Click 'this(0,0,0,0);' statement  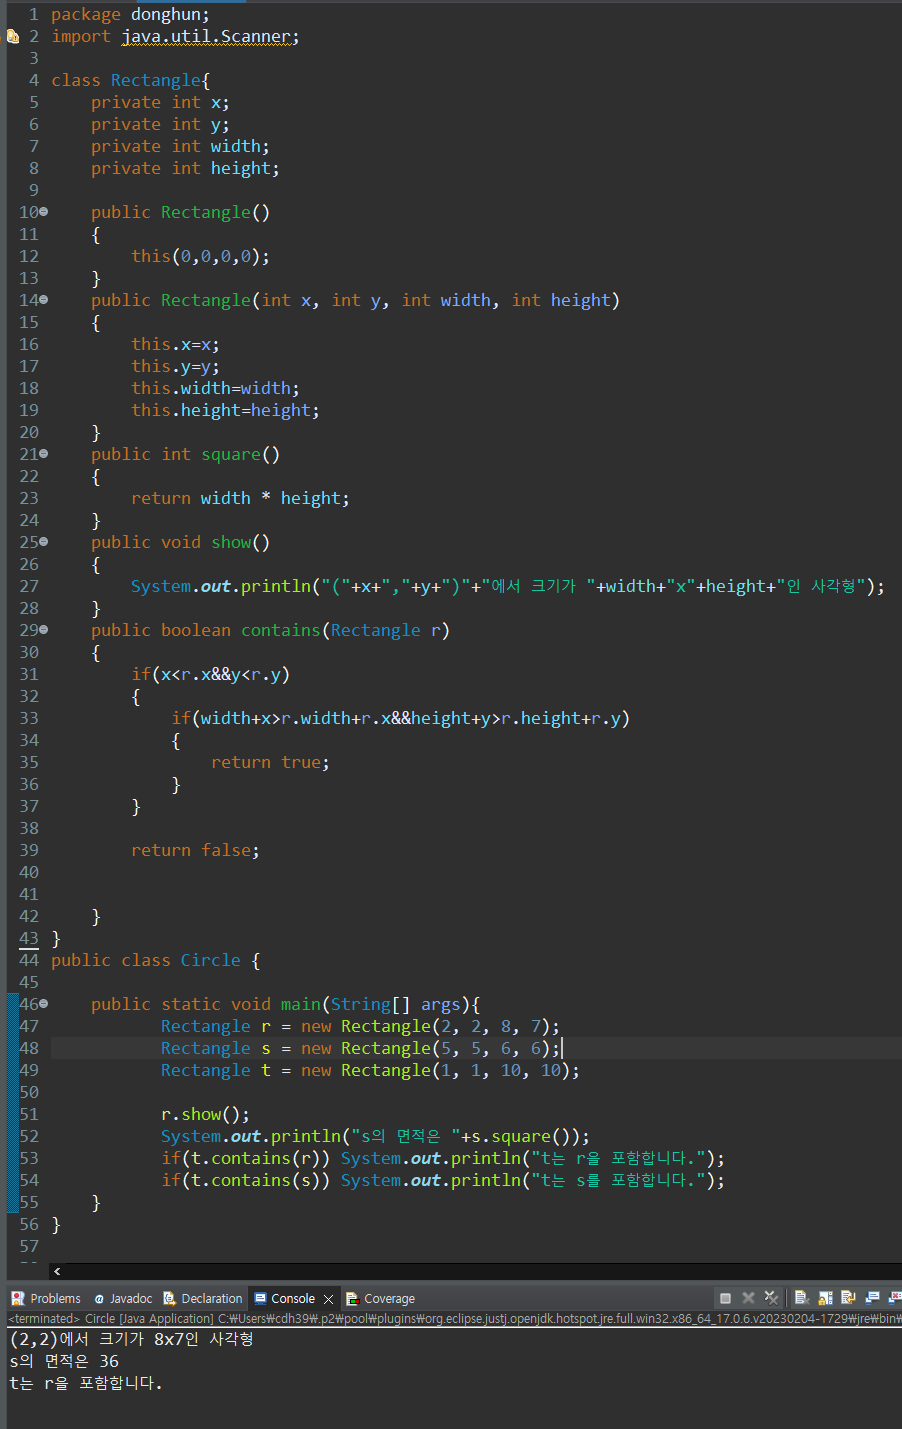[200, 256]
